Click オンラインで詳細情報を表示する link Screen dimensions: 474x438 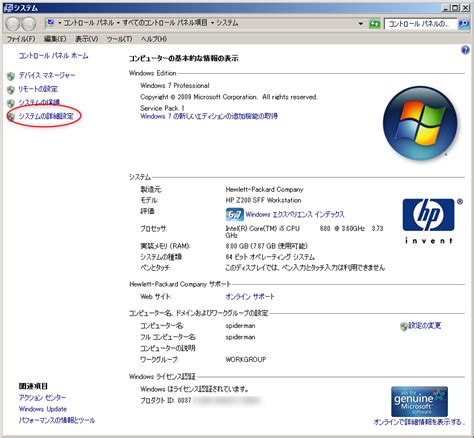(419, 422)
